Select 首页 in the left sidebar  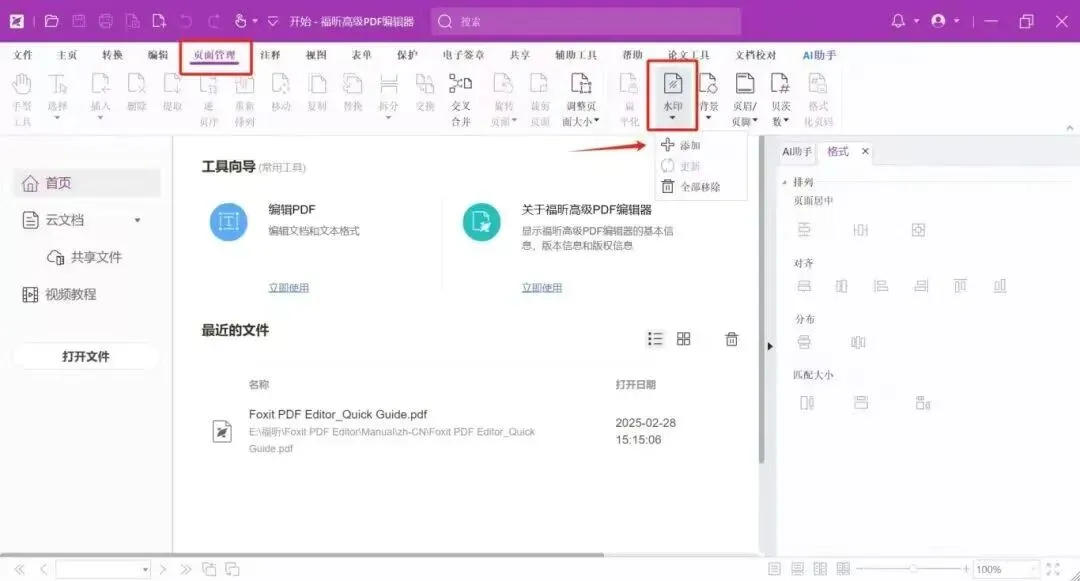[x=87, y=183]
